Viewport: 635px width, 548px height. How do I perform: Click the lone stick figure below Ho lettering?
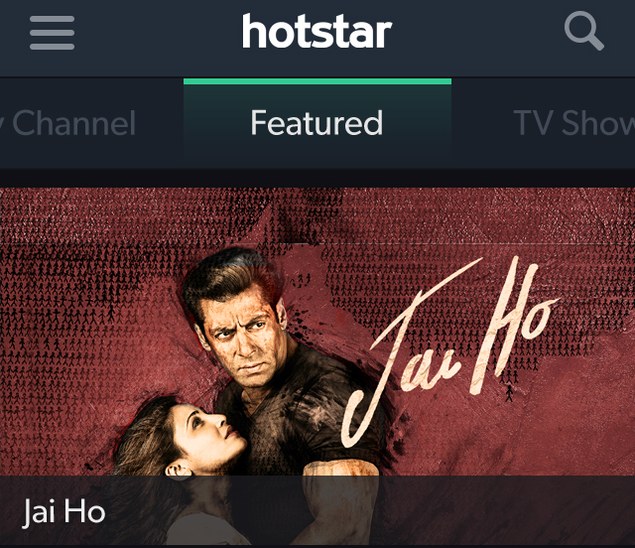[509, 393]
